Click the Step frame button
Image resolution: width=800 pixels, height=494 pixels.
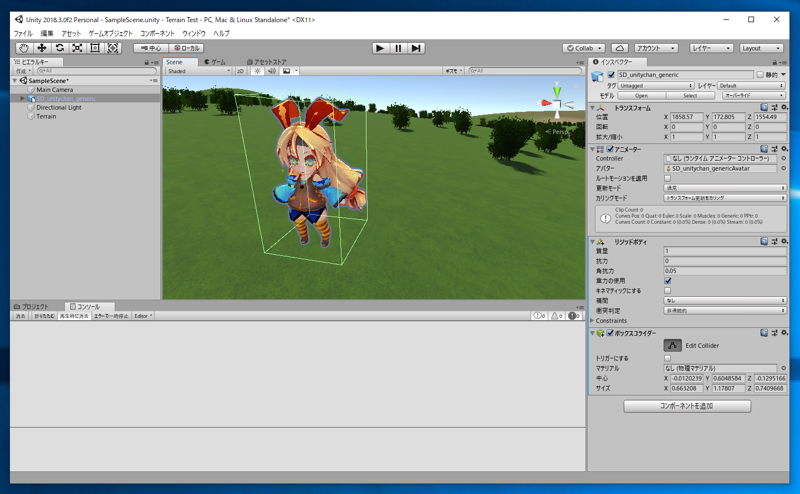[x=416, y=48]
